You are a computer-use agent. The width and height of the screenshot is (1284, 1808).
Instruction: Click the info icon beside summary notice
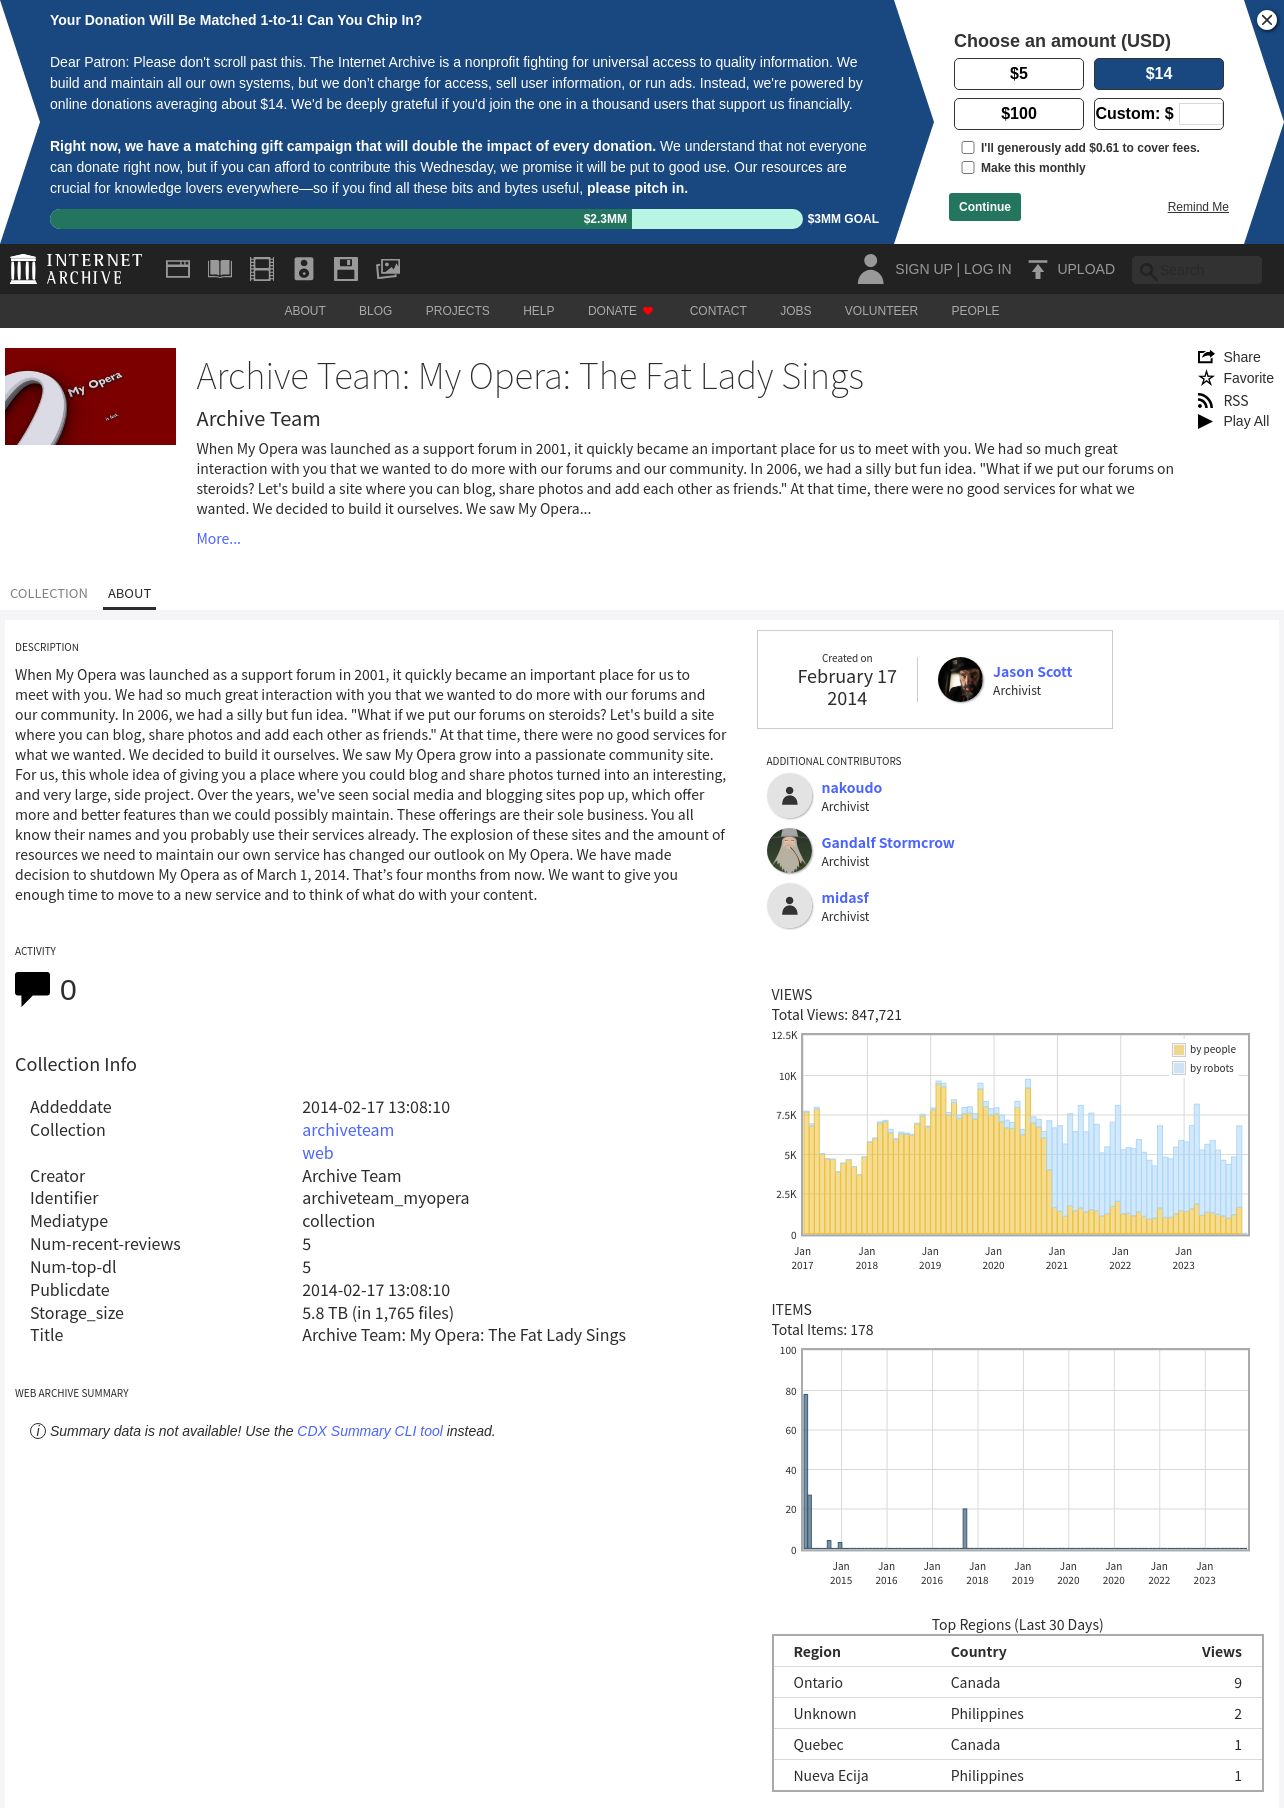(x=38, y=1431)
